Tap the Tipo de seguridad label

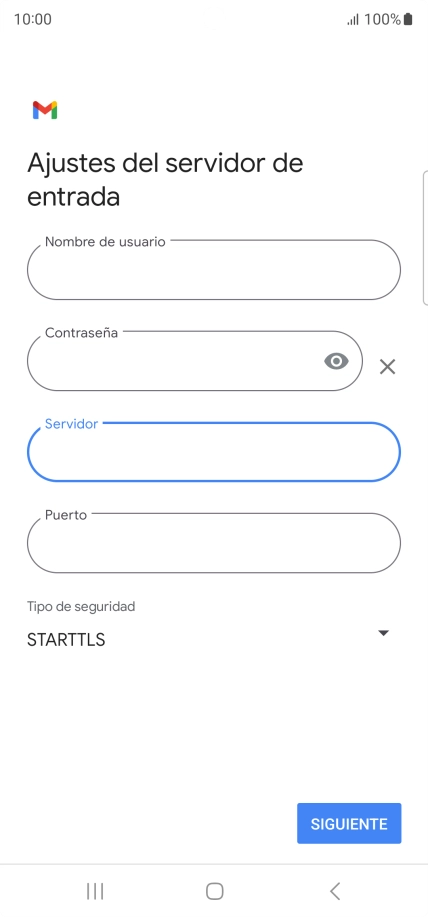coord(81,606)
